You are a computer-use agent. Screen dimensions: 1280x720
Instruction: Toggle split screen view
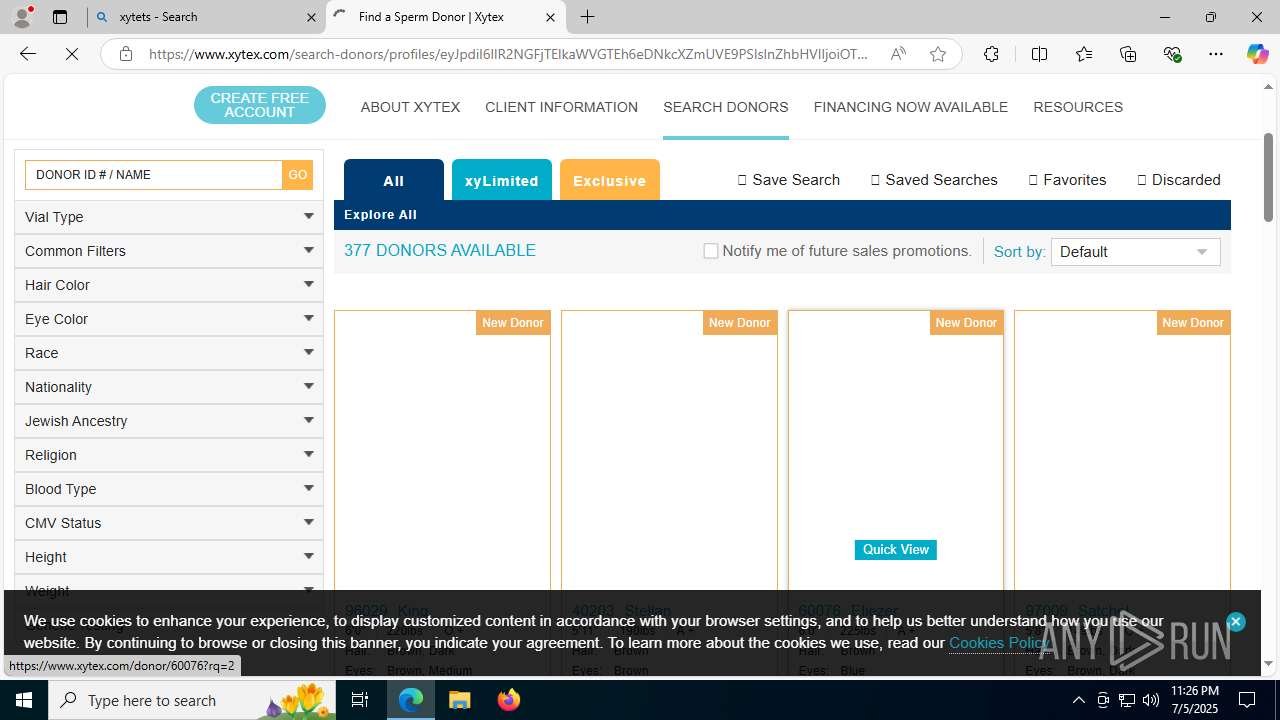tap(1039, 54)
